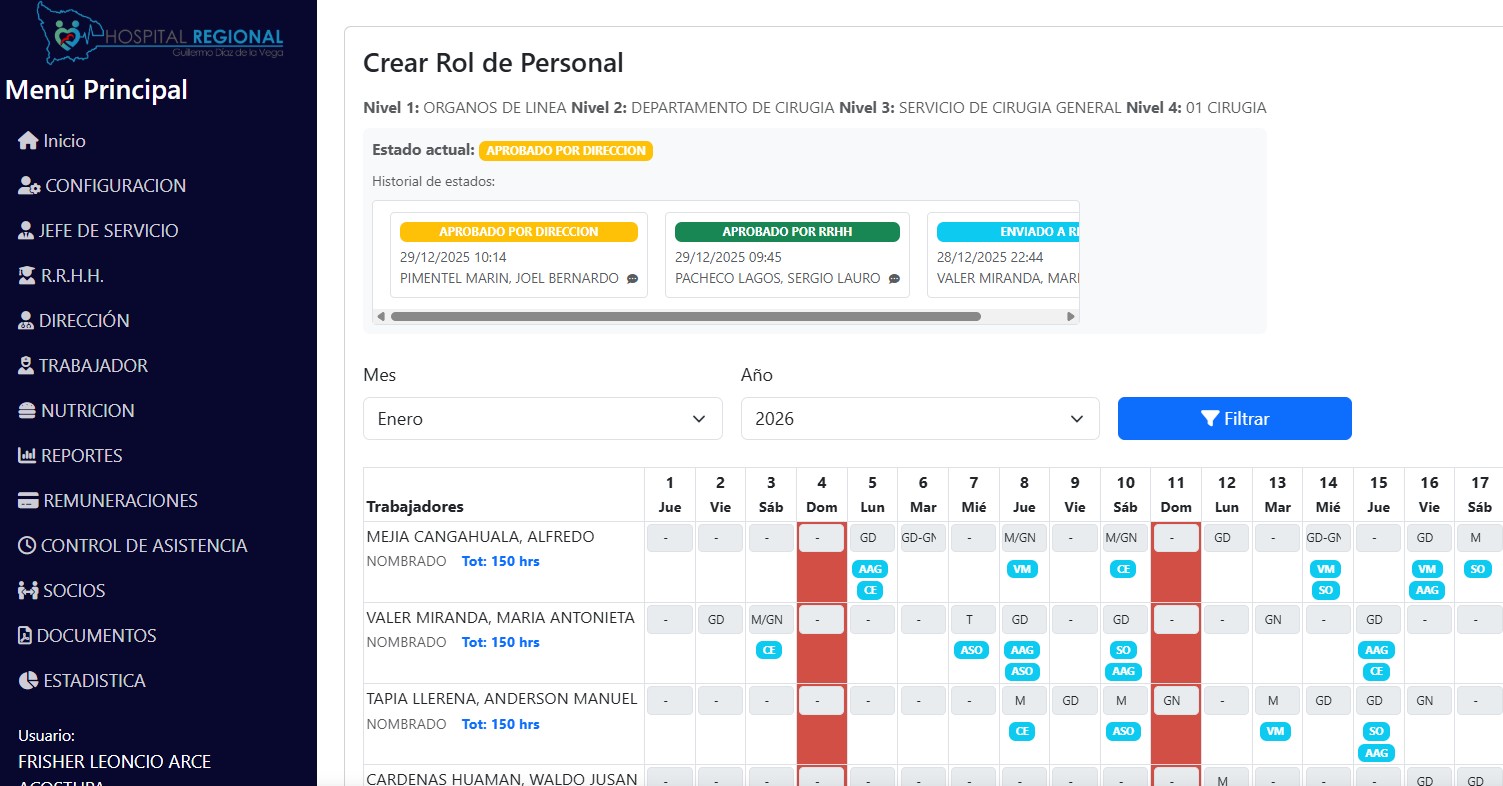
Task: Click the scrollbar right arrow in Historial
Action: (1071, 316)
